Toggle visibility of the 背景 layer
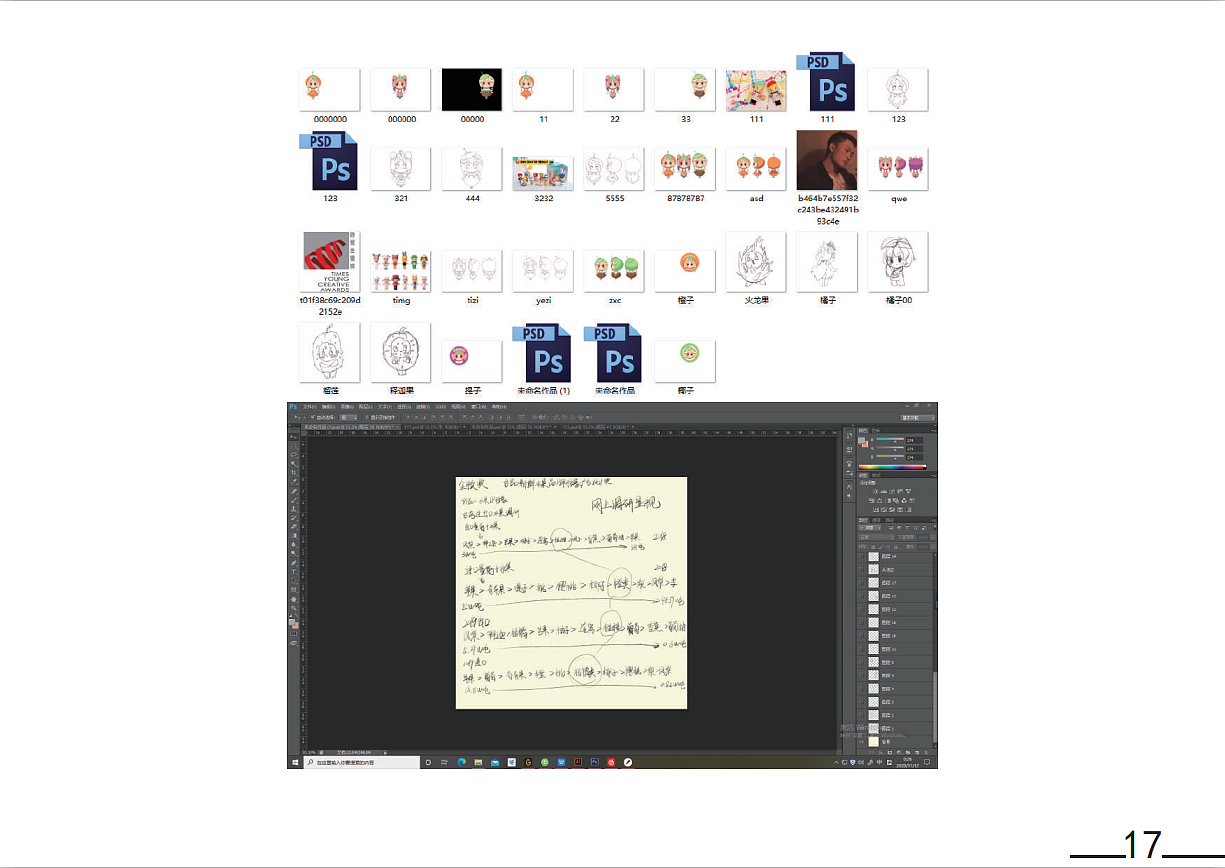 pyautogui.click(x=861, y=742)
